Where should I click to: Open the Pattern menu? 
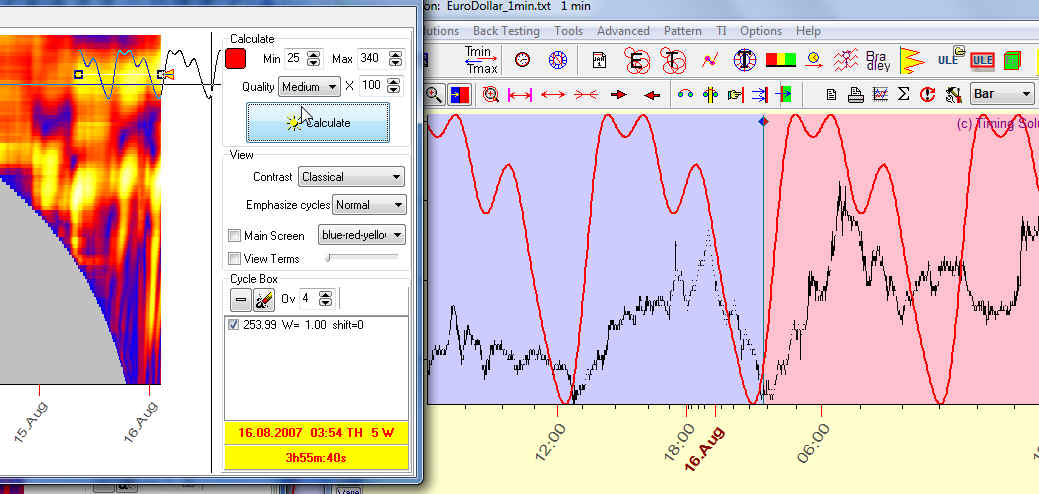coord(683,31)
